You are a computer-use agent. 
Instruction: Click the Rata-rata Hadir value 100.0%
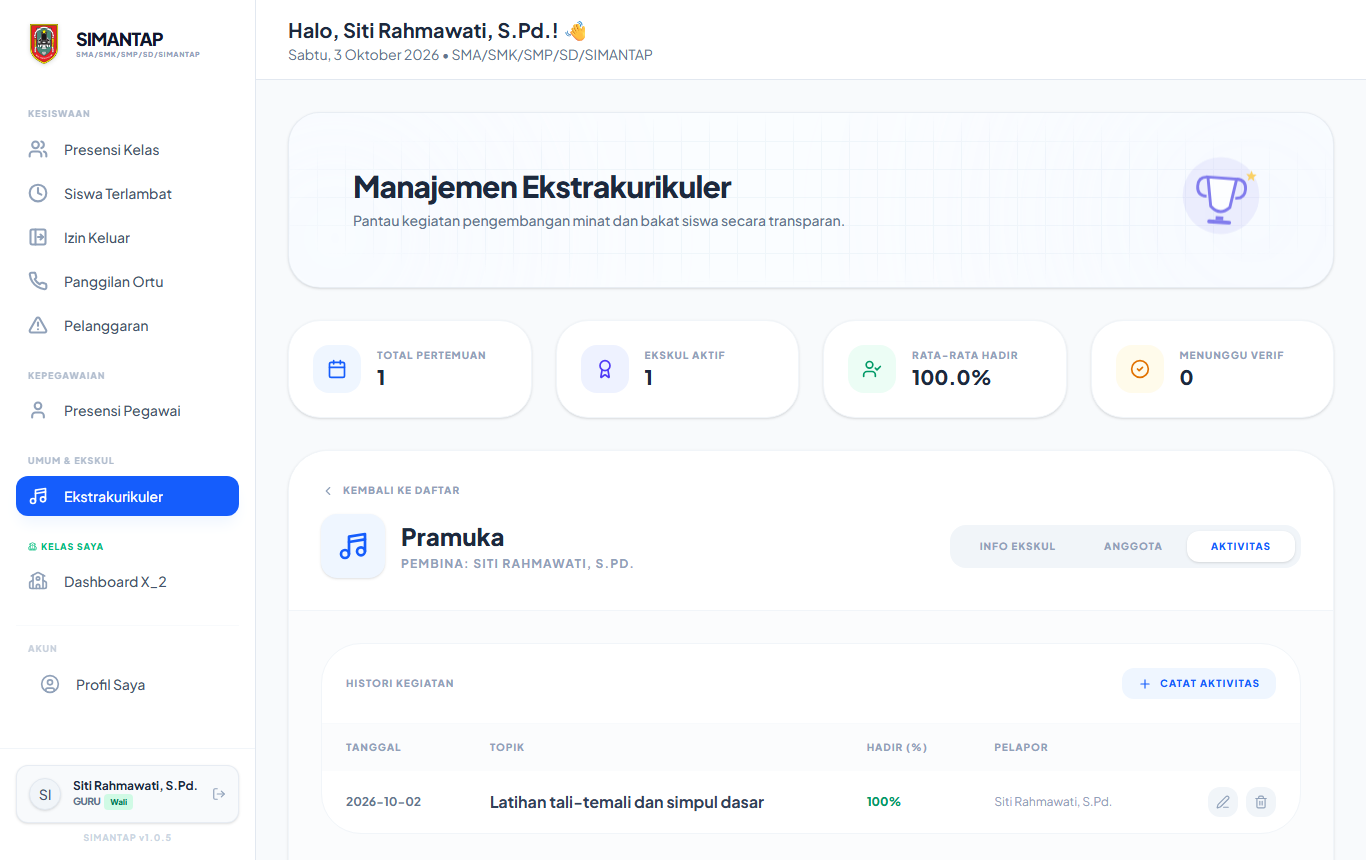(951, 378)
